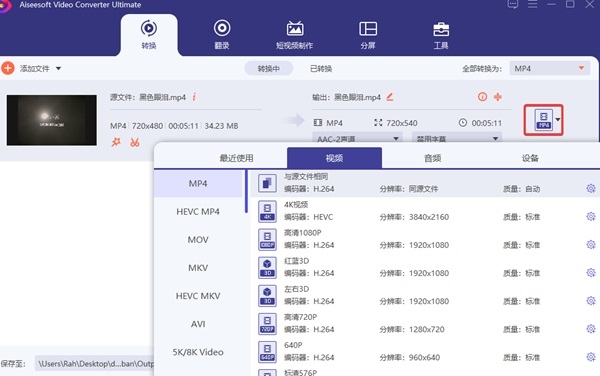The width and height of the screenshot is (600, 376).
Task: Click the orange plus icon beside output info
Action: (498, 97)
